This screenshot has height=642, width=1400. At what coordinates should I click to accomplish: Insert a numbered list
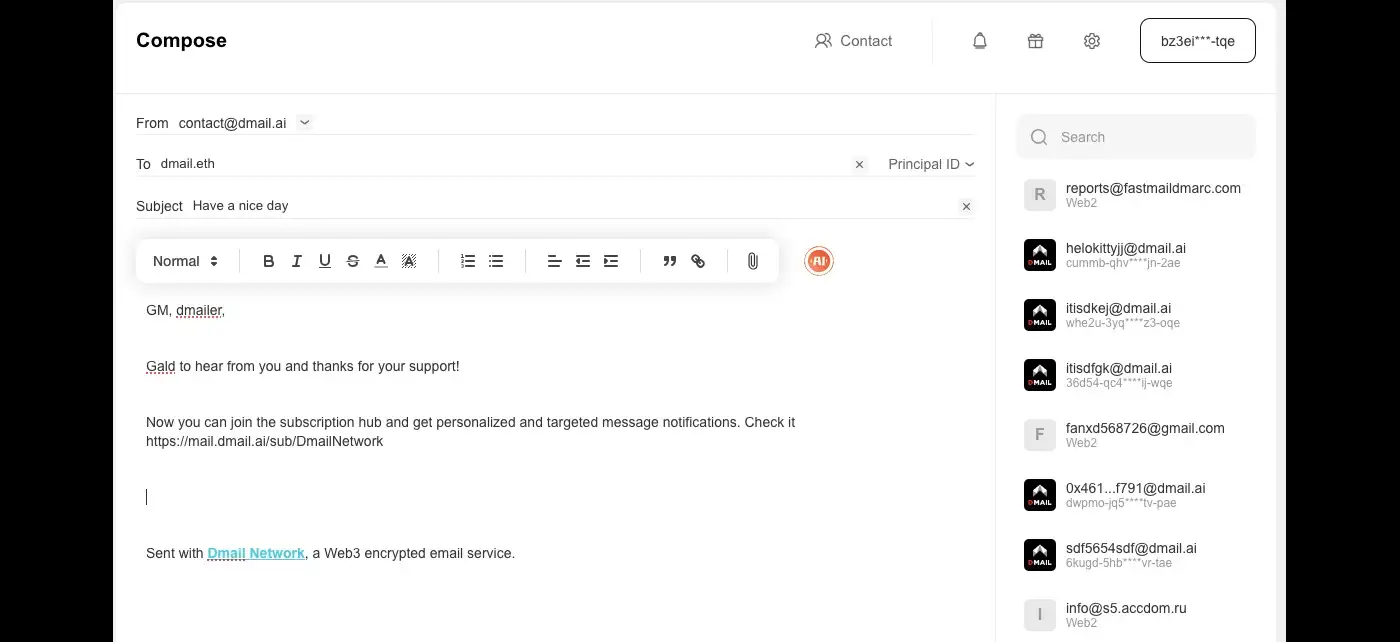click(x=467, y=261)
